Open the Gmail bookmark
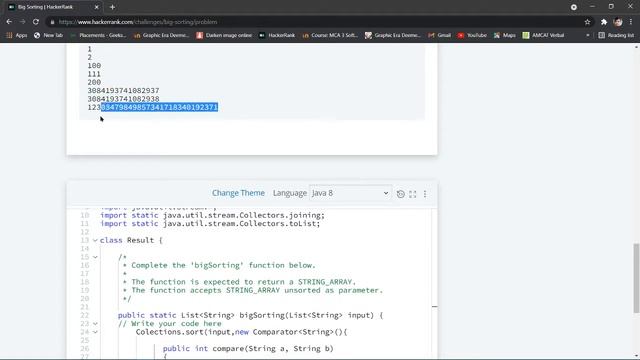Viewport: 640px width, 360px height. [x=440, y=36]
